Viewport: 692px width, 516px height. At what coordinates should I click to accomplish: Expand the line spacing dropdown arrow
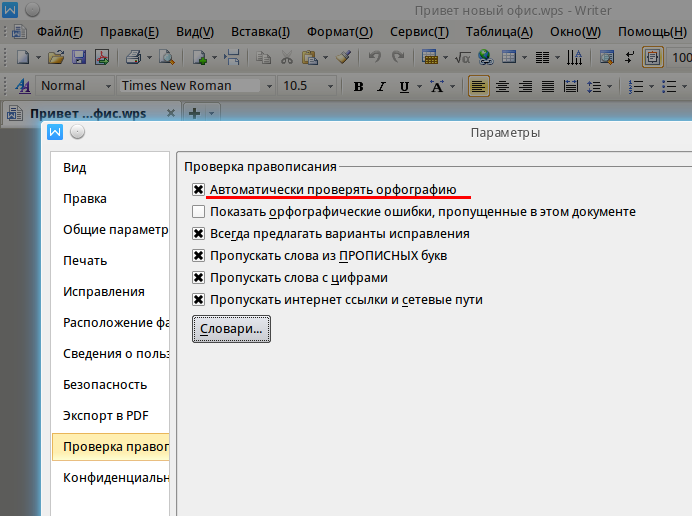point(609,87)
